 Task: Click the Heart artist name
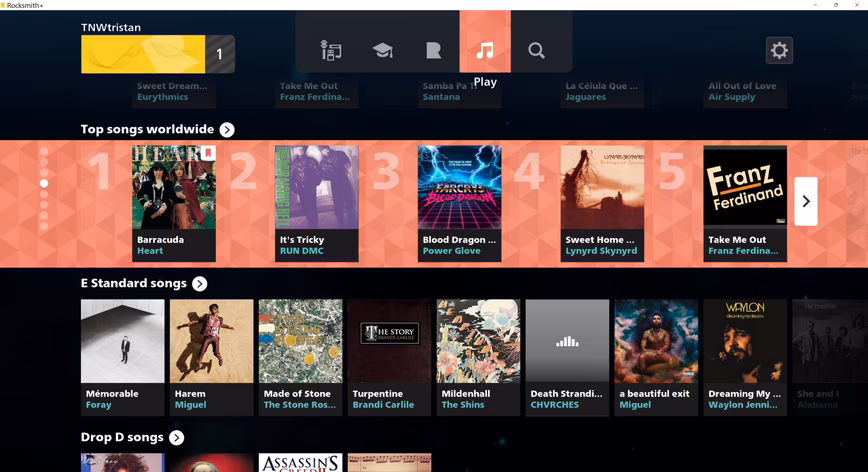150,251
